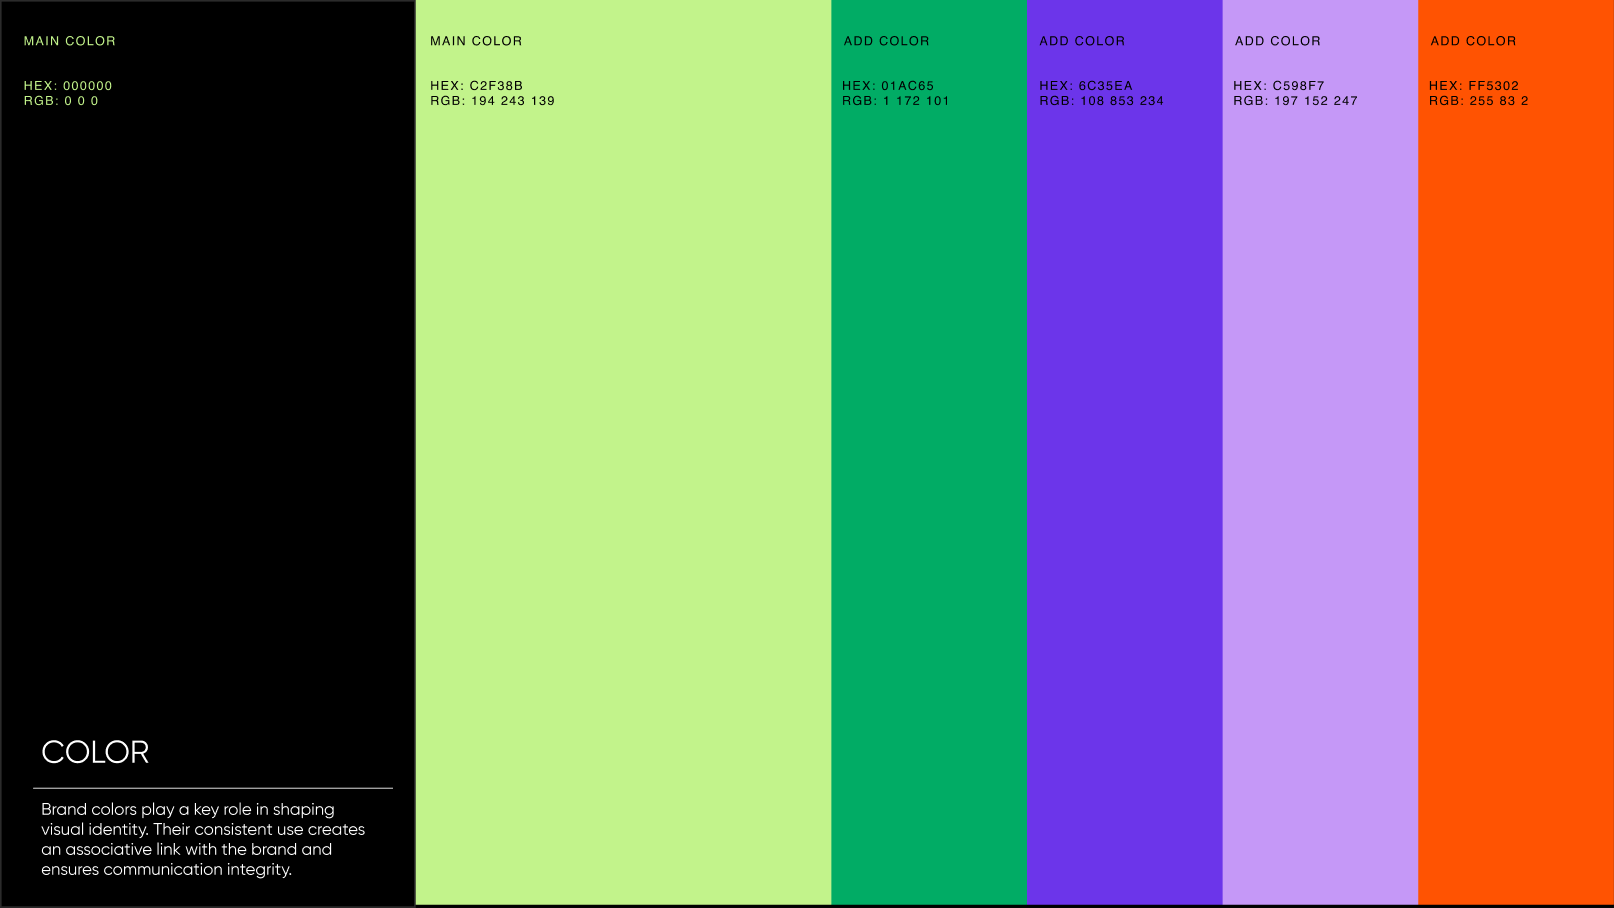Click "ADD COLOR" label above HEX C598F7
Image resolution: width=1614 pixels, height=908 pixels.
(1278, 41)
